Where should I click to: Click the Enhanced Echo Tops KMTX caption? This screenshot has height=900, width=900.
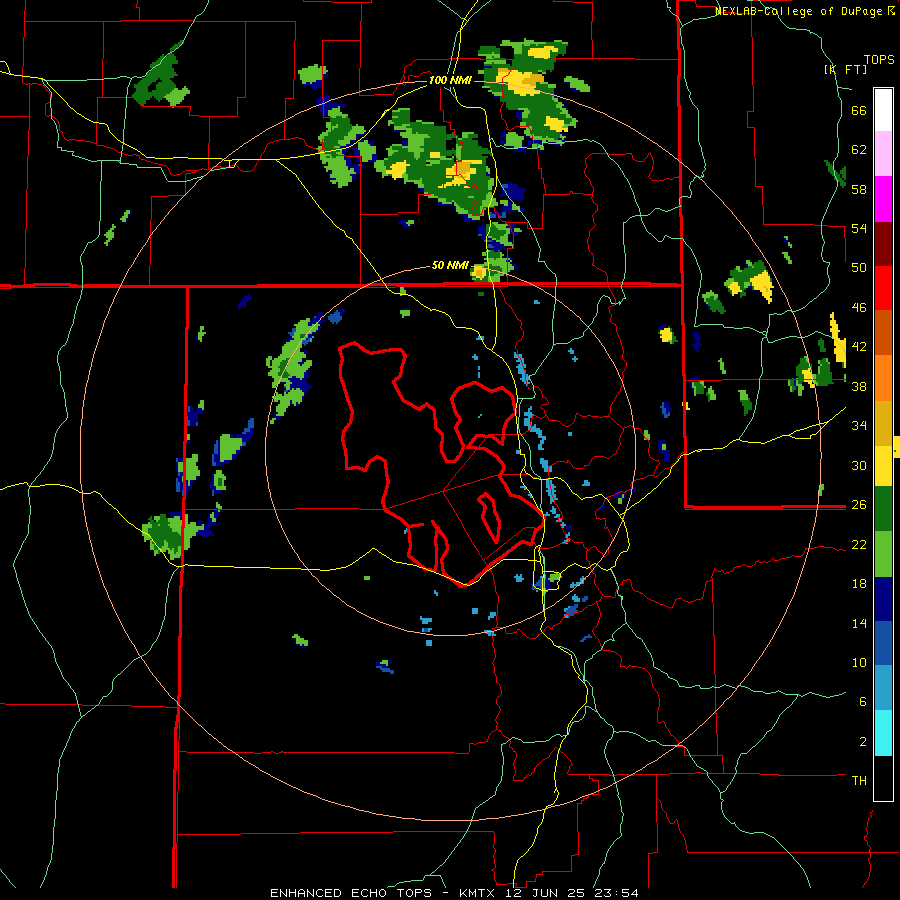pyautogui.click(x=454, y=893)
